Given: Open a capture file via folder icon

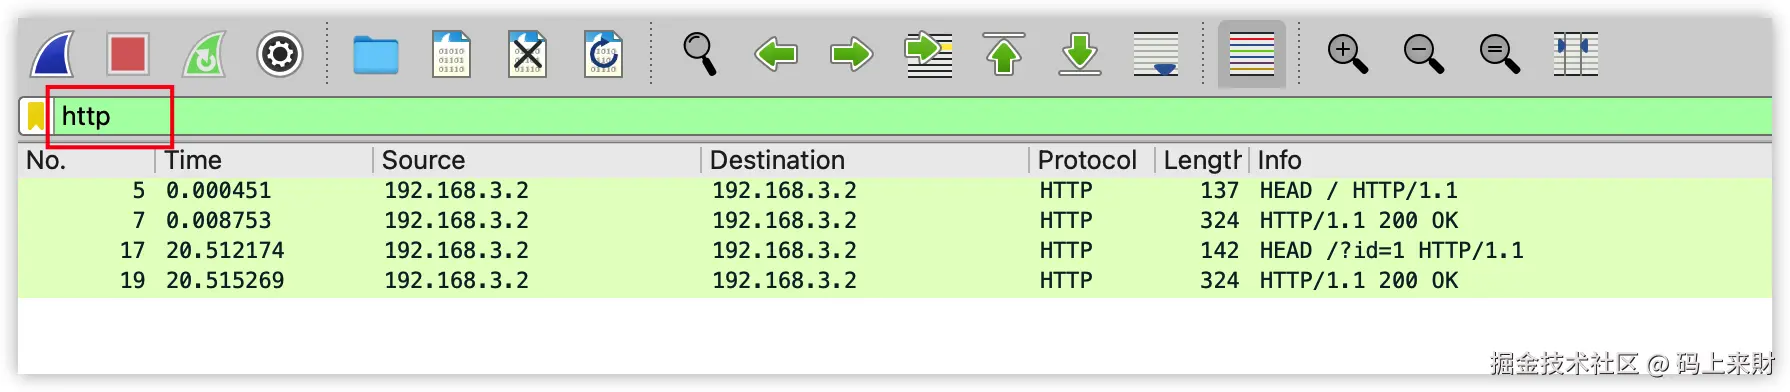Looking at the screenshot, I should (376, 54).
